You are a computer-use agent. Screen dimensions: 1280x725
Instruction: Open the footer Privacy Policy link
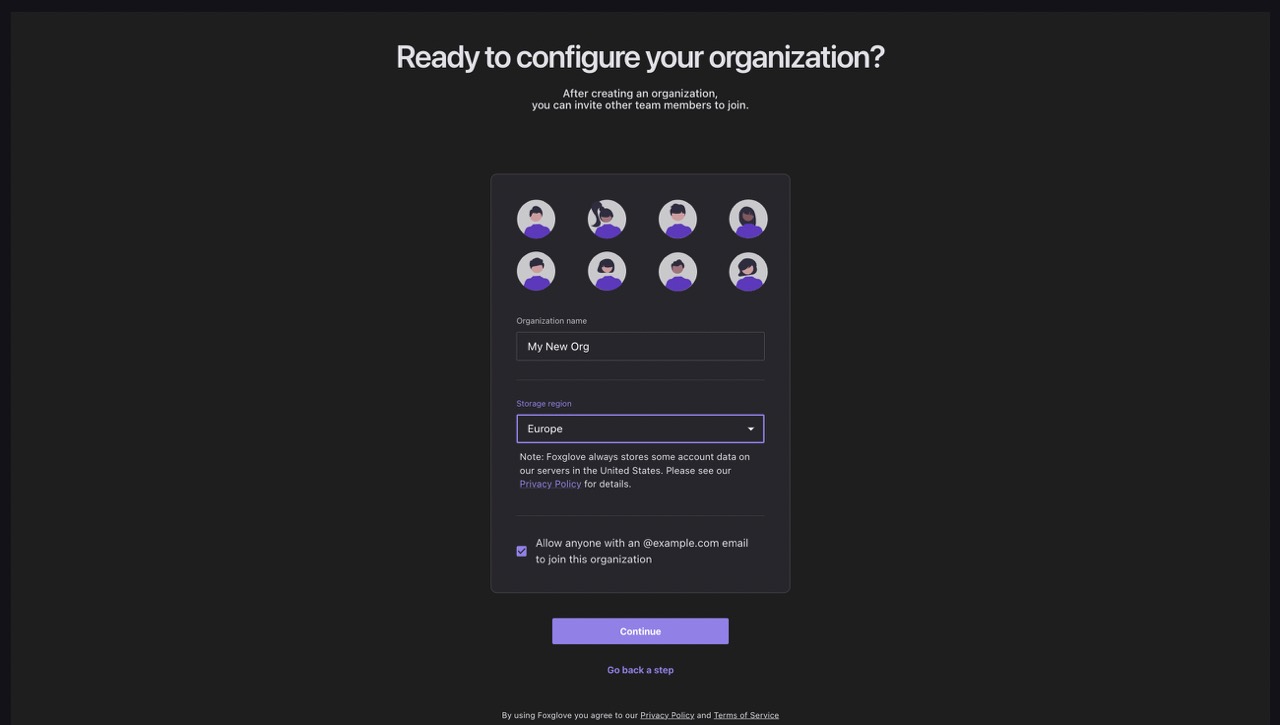(x=667, y=715)
